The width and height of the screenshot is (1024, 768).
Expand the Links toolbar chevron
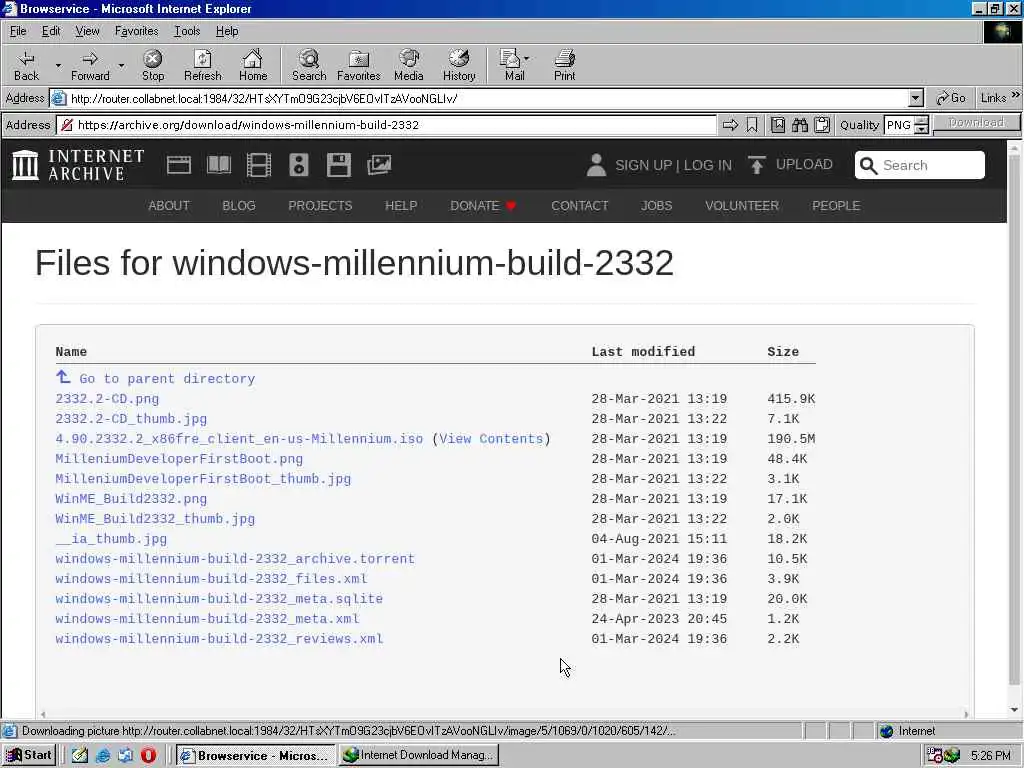[x=1016, y=95]
